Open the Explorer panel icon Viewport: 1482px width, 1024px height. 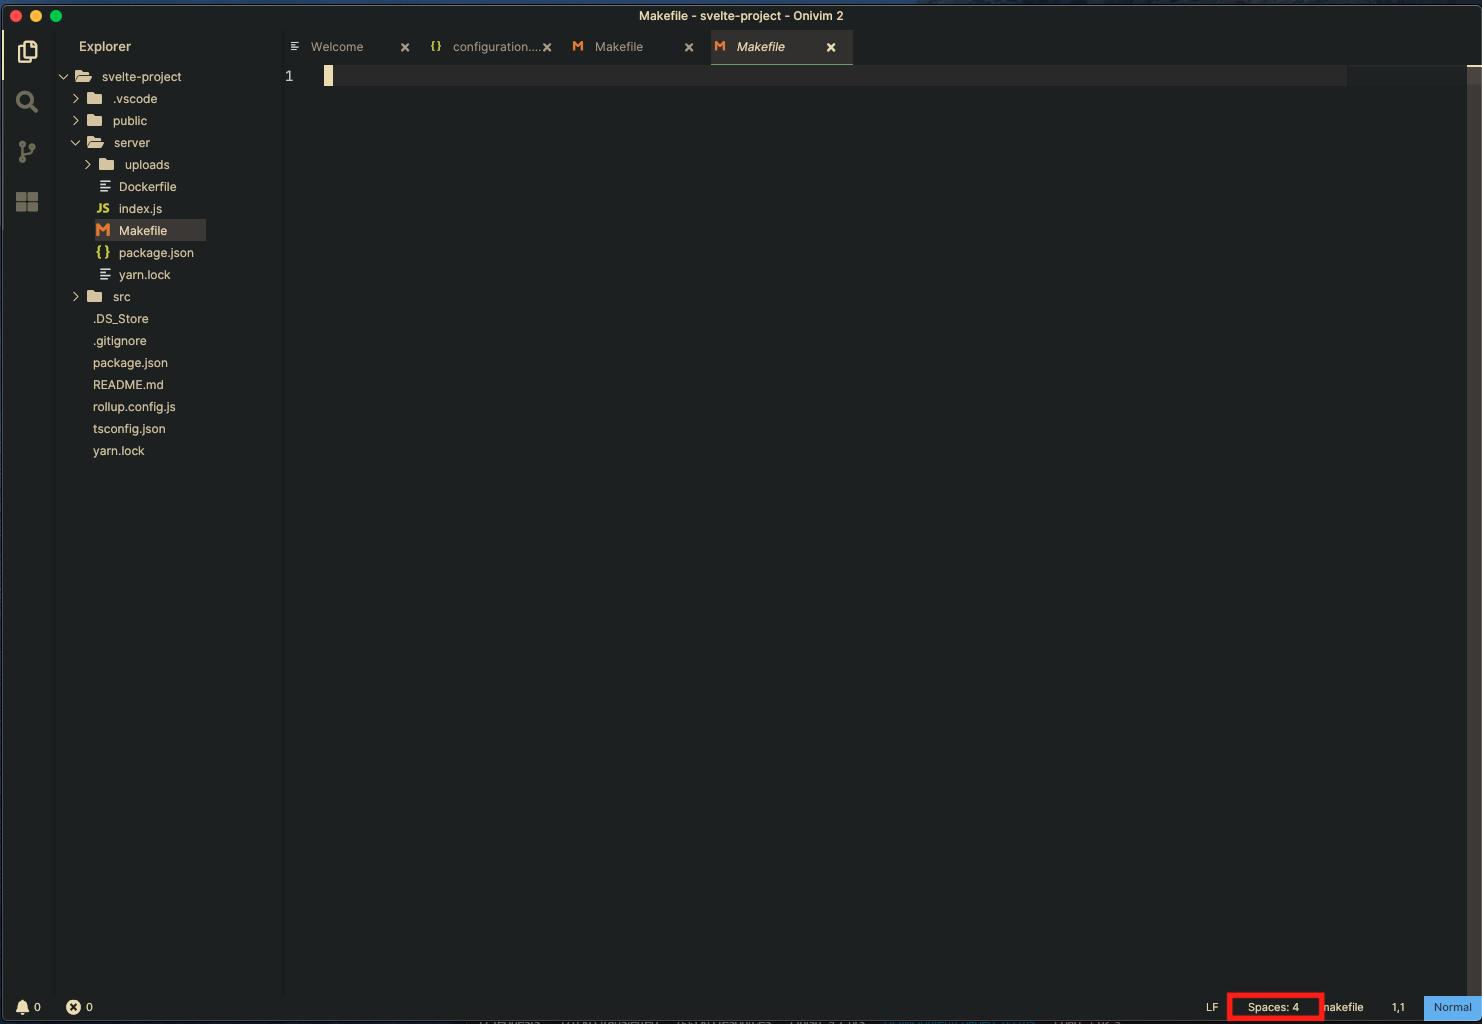point(27,52)
